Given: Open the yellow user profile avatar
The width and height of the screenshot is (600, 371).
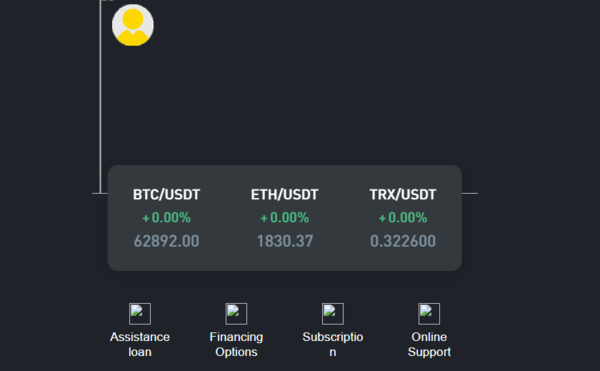Looking at the screenshot, I should coord(133,25).
